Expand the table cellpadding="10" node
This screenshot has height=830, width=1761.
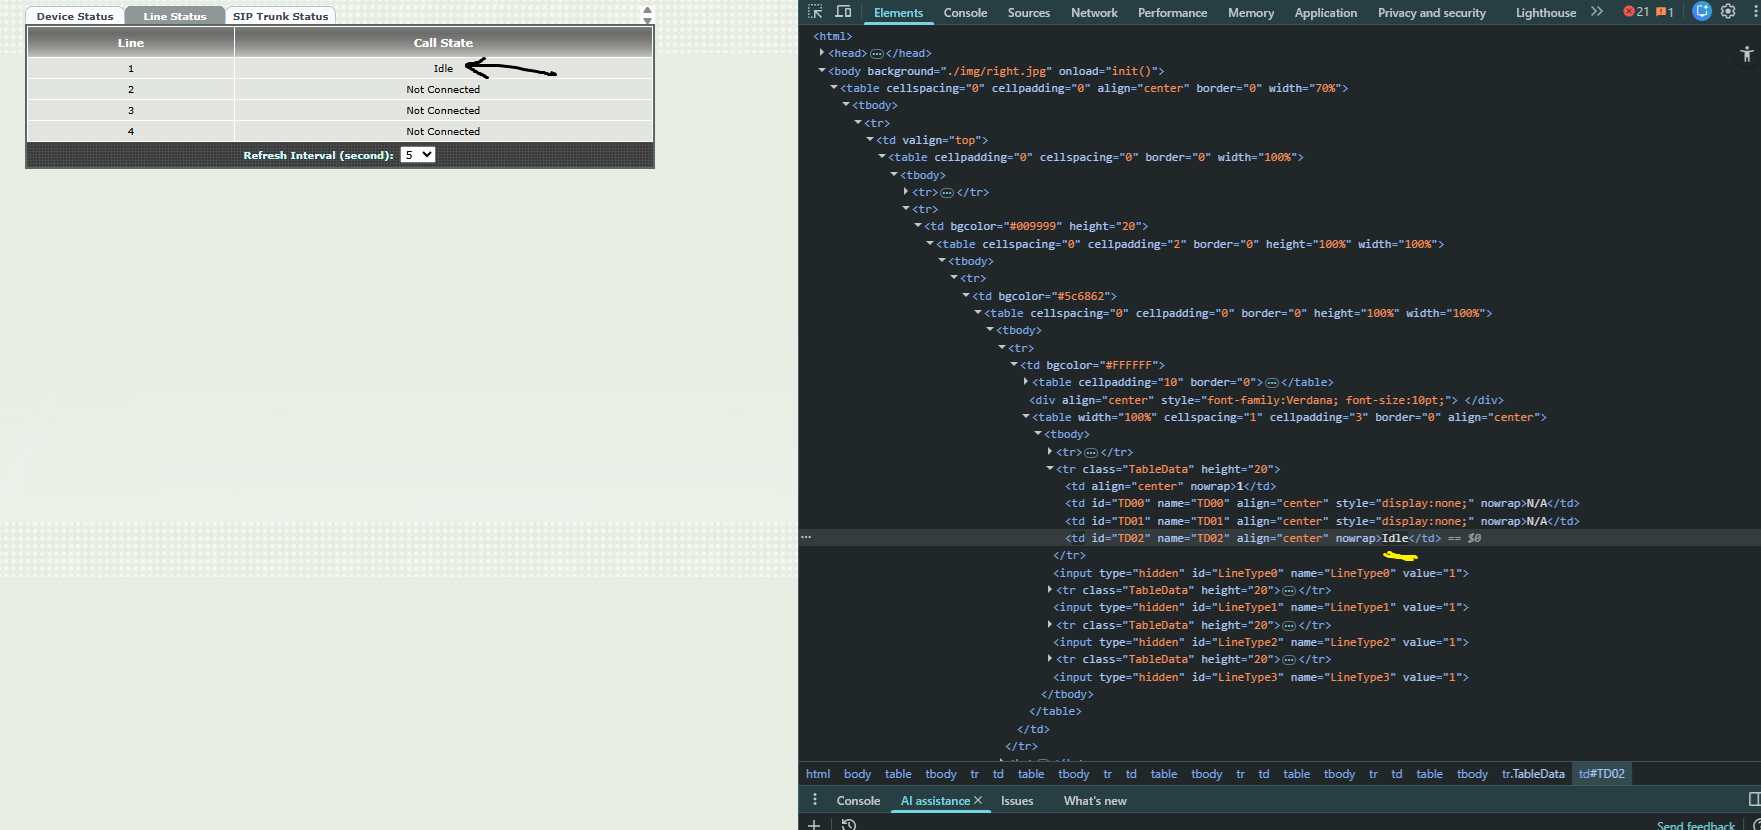(1026, 382)
